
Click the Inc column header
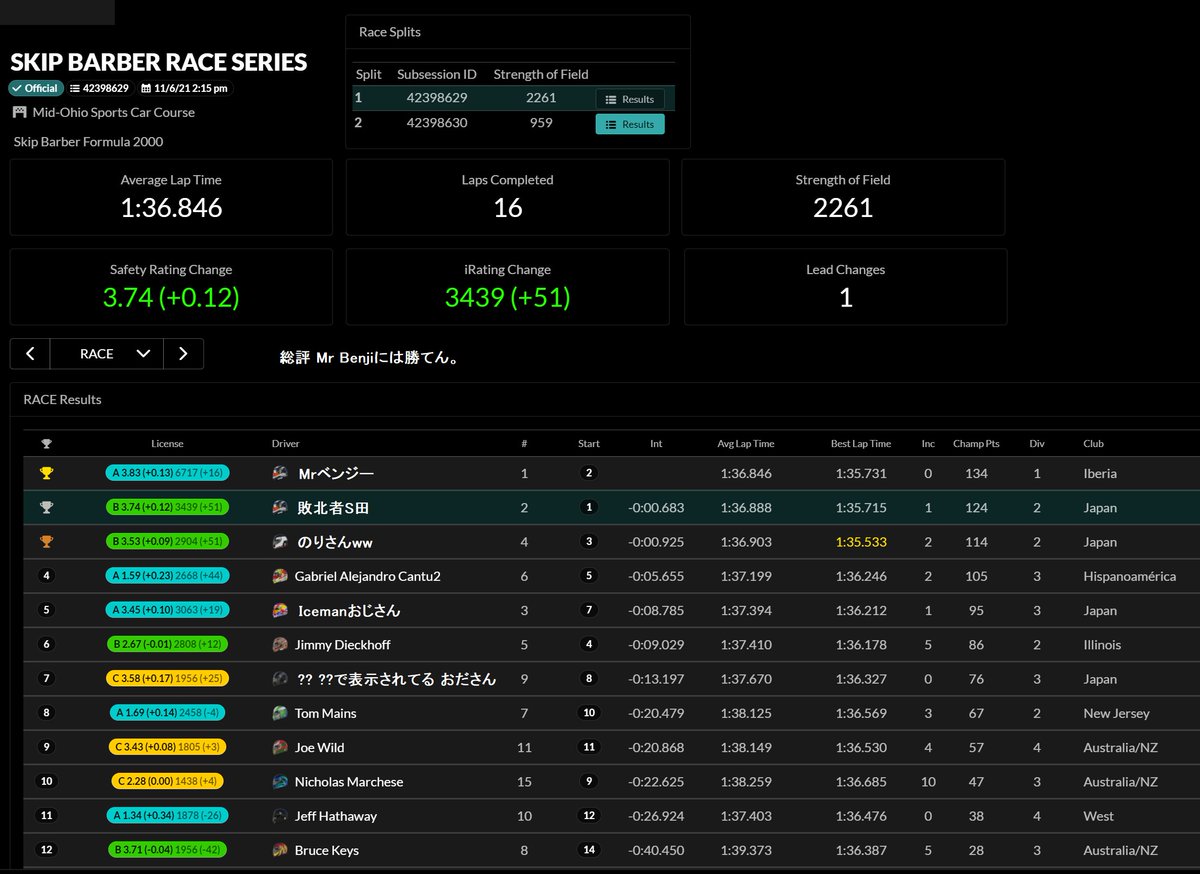pos(928,444)
